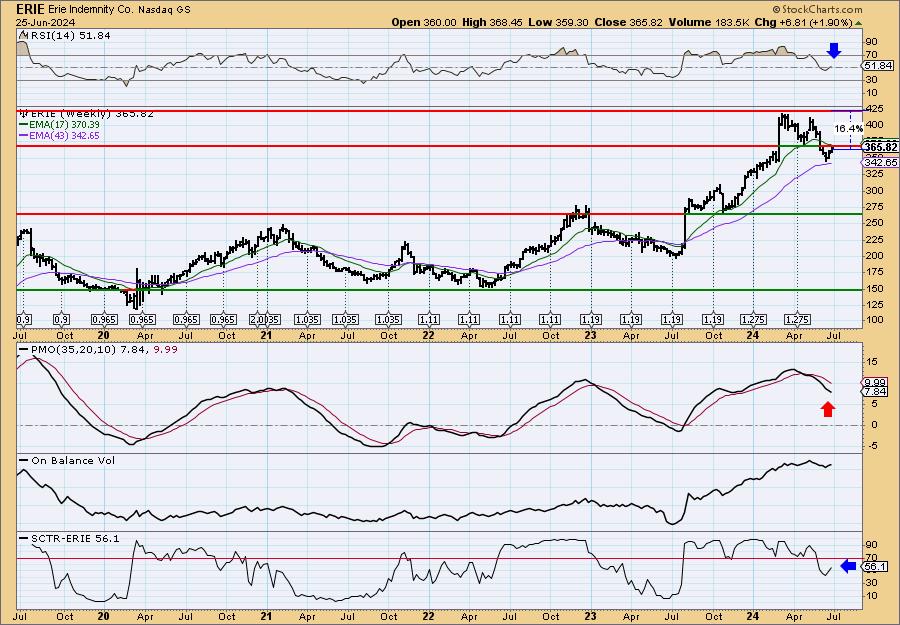This screenshot has height=625, width=900.
Task: Click the Low 359.30 value
Action: pos(557,22)
